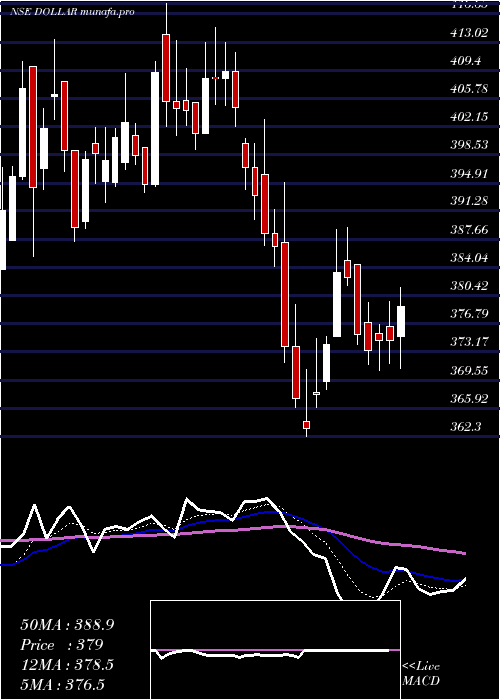Select the 402.15 price axis label
Image resolution: width=500 pixels, height=700 pixels.
(469, 117)
